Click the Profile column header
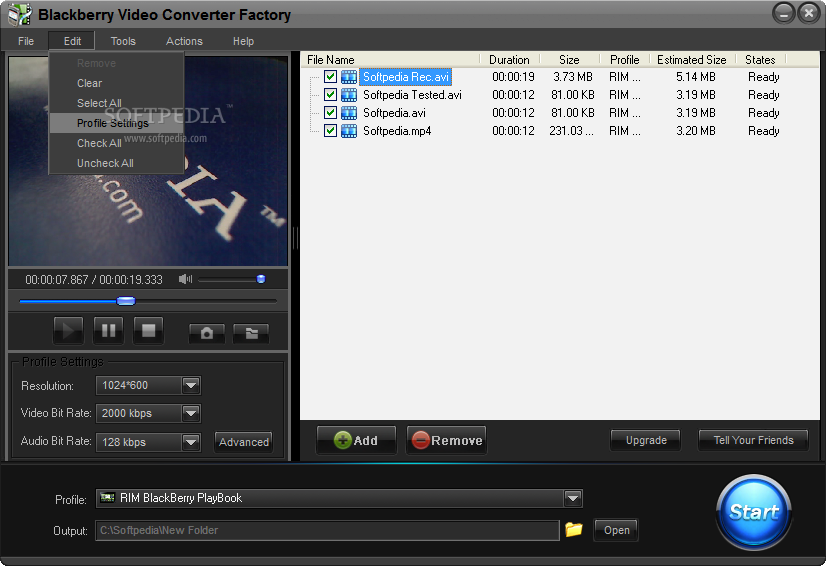 click(625, 60)
